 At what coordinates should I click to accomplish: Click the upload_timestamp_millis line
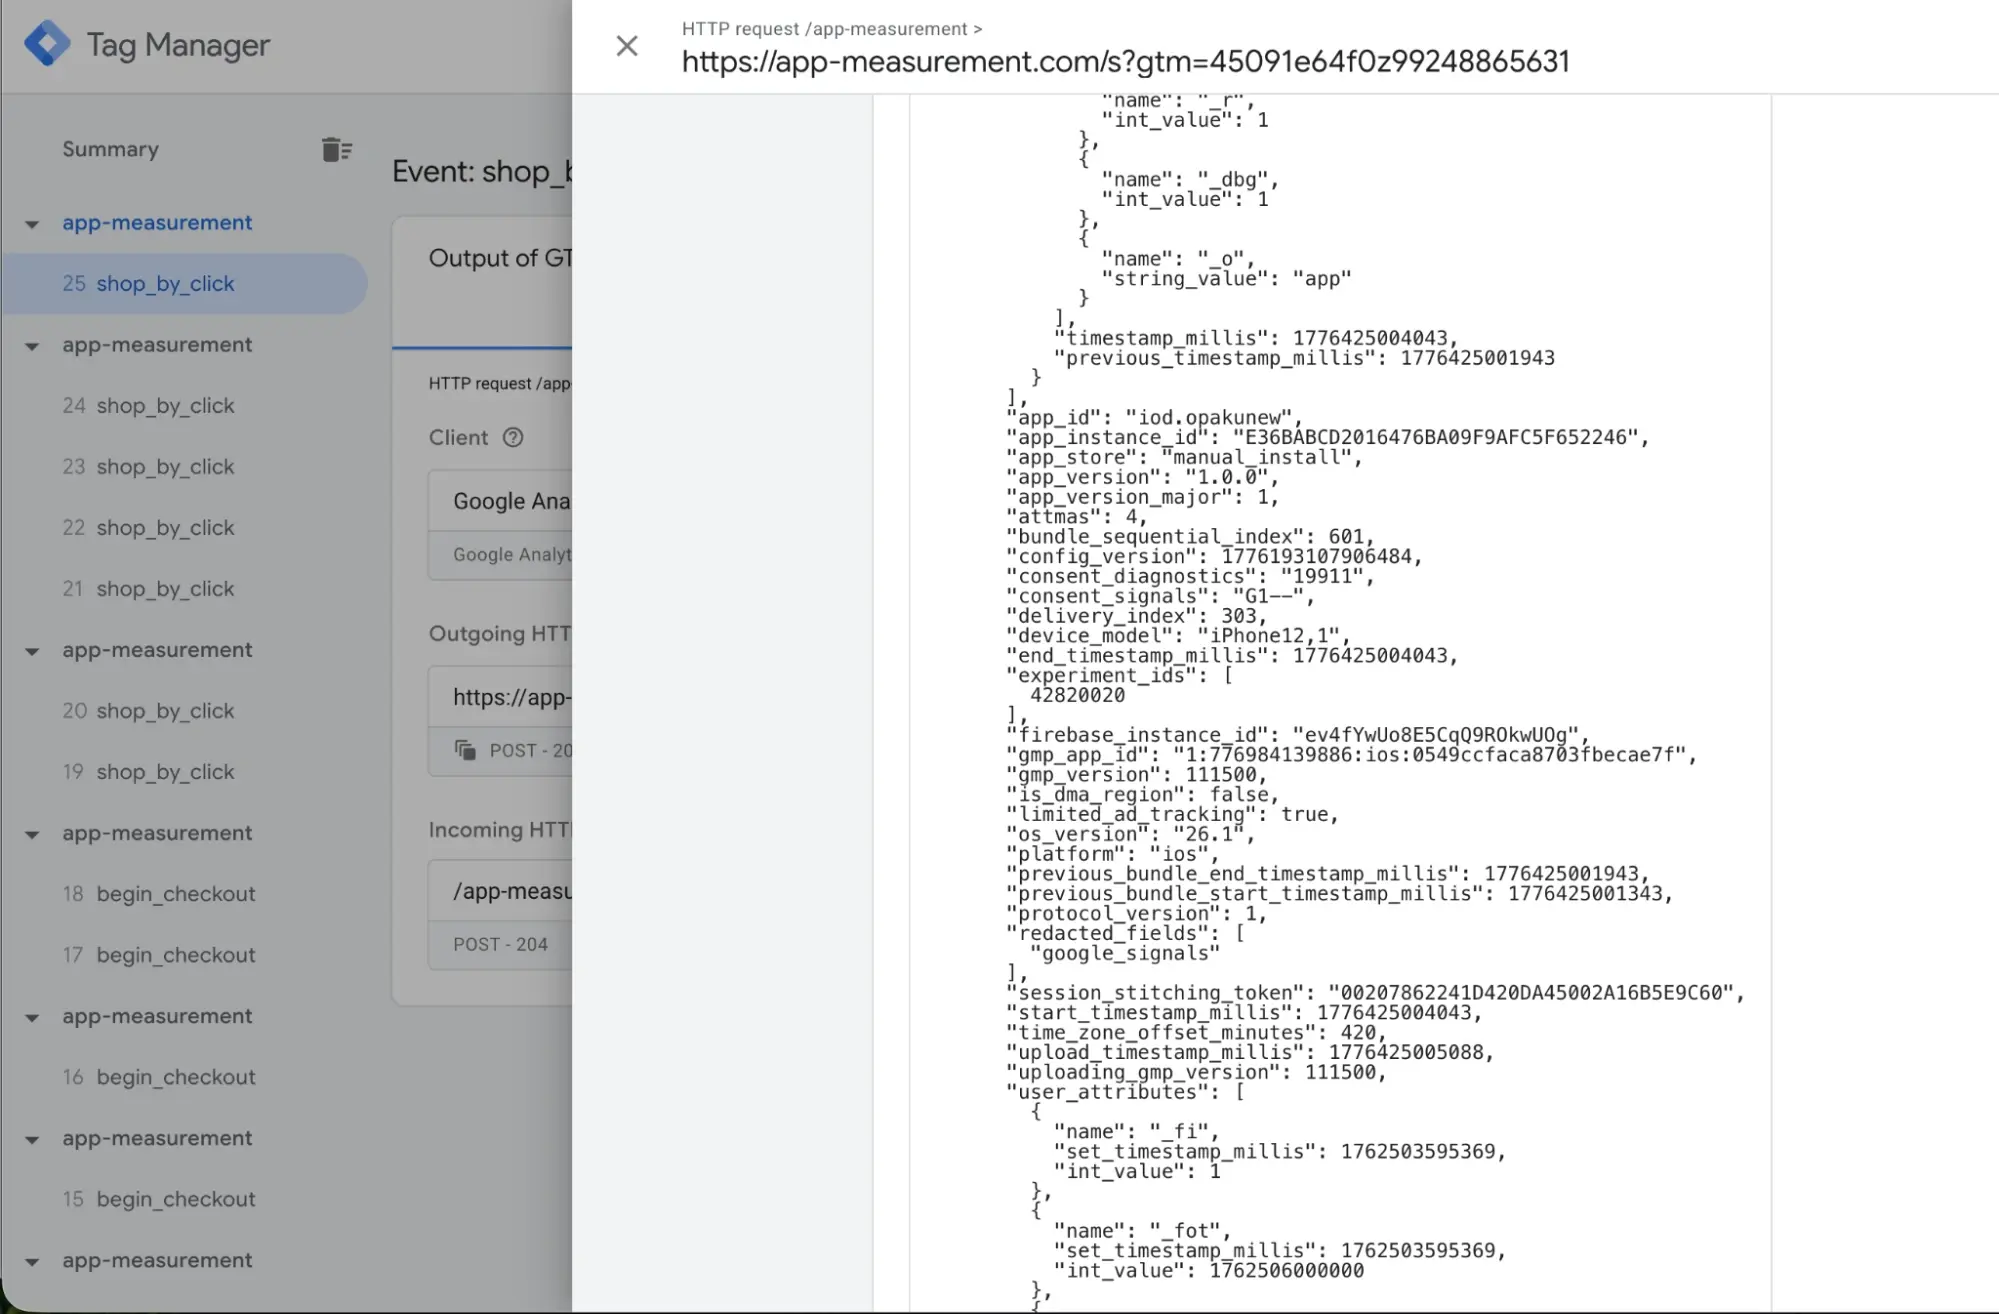pyautogui.click(x=1250, y=1052)
